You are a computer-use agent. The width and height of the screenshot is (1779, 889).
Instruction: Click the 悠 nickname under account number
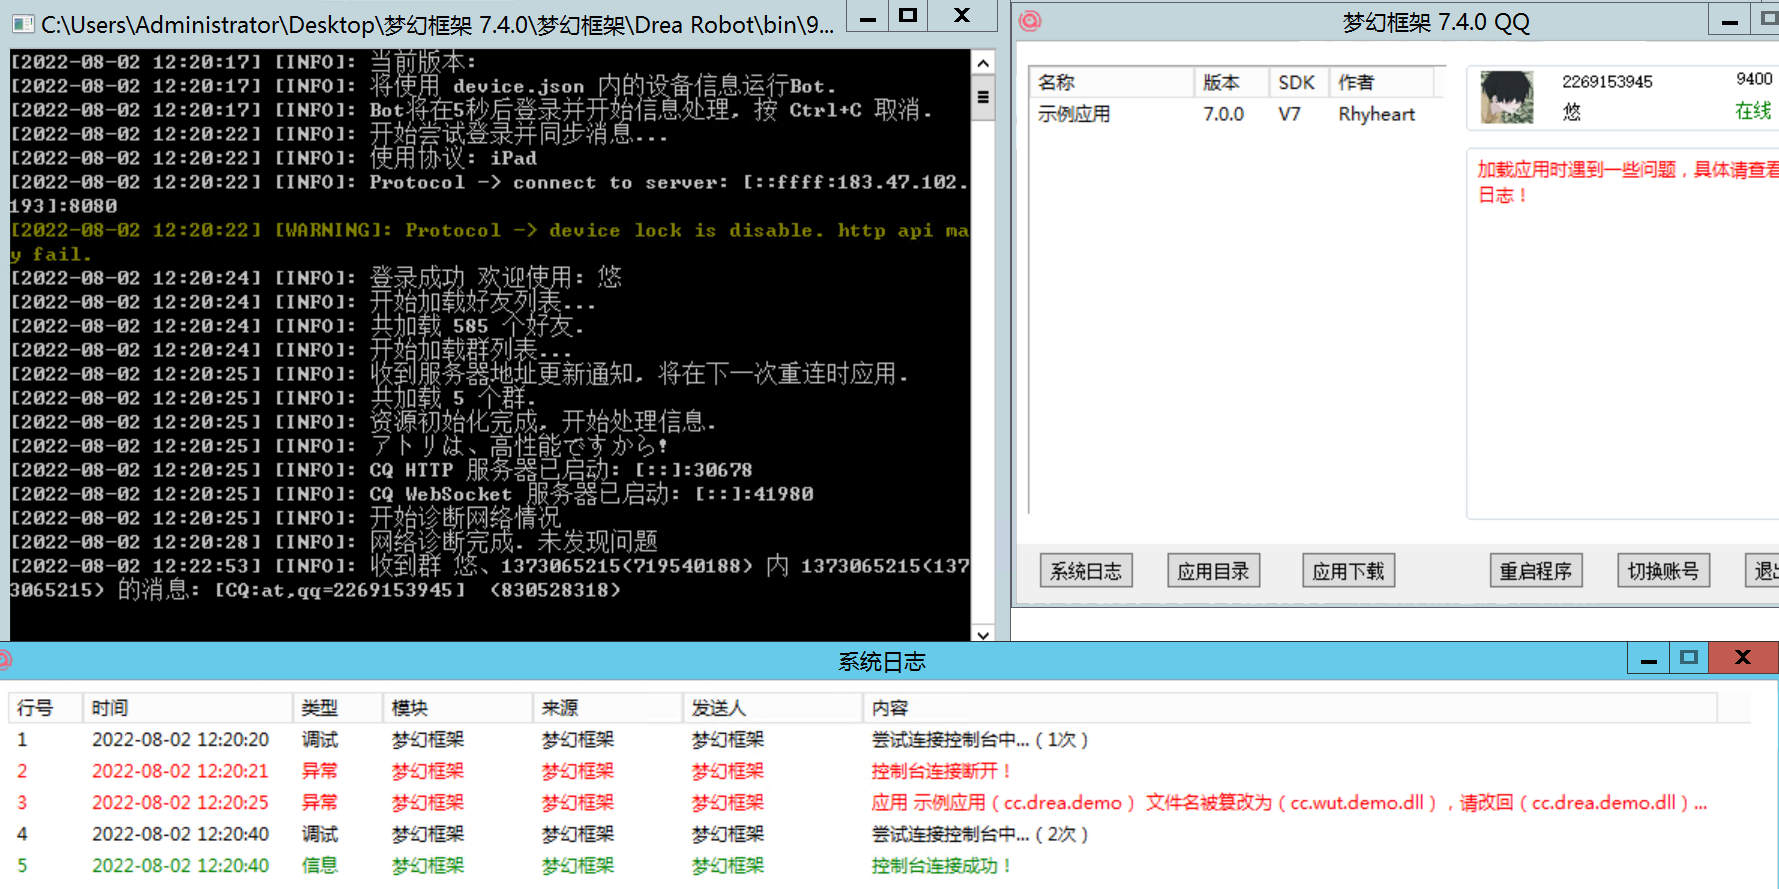point(1572,112)
